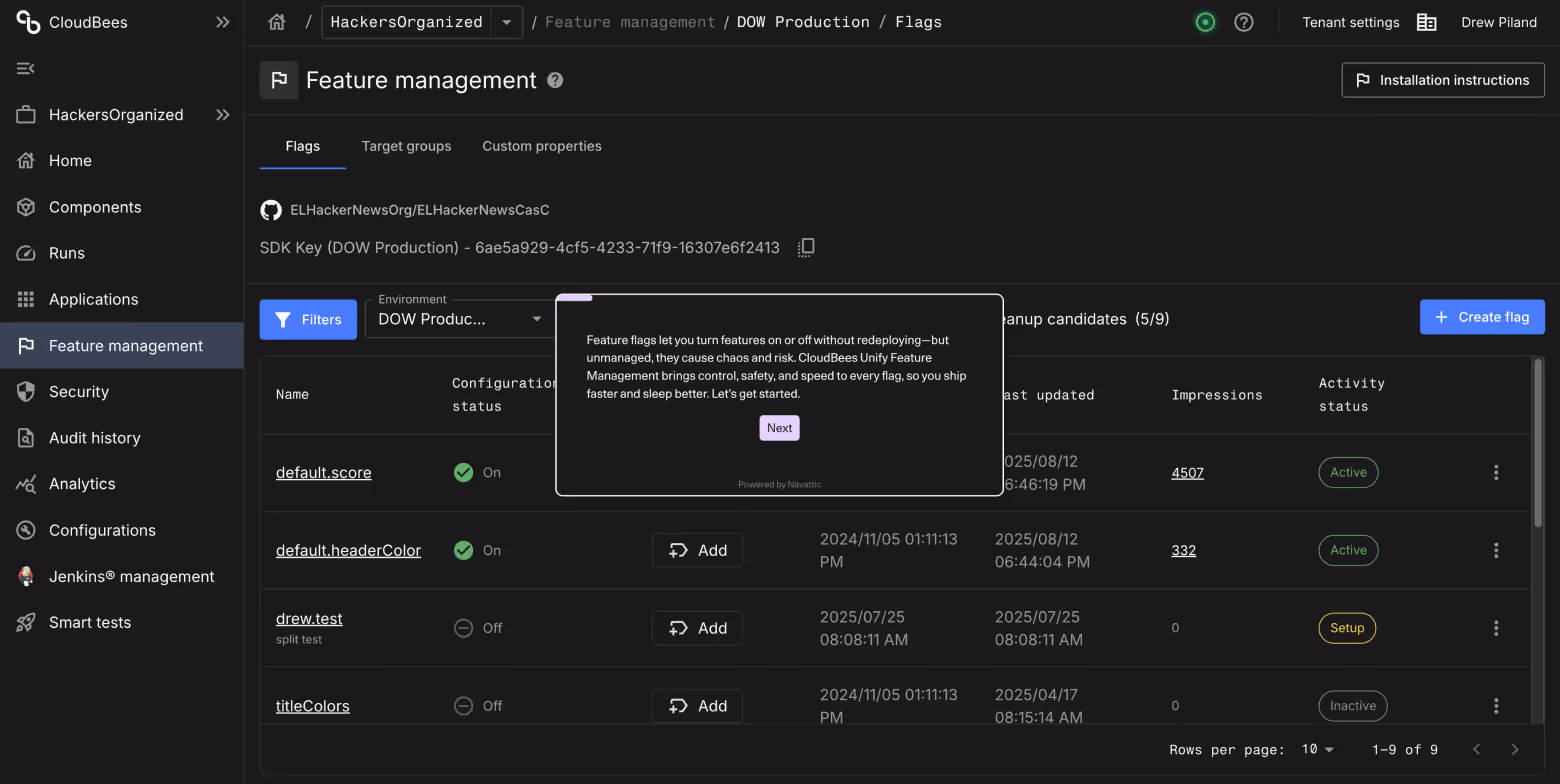Toggle drew.test configuration status off switch
This screenshot has width=1560, height=784.
click(463, 628)
